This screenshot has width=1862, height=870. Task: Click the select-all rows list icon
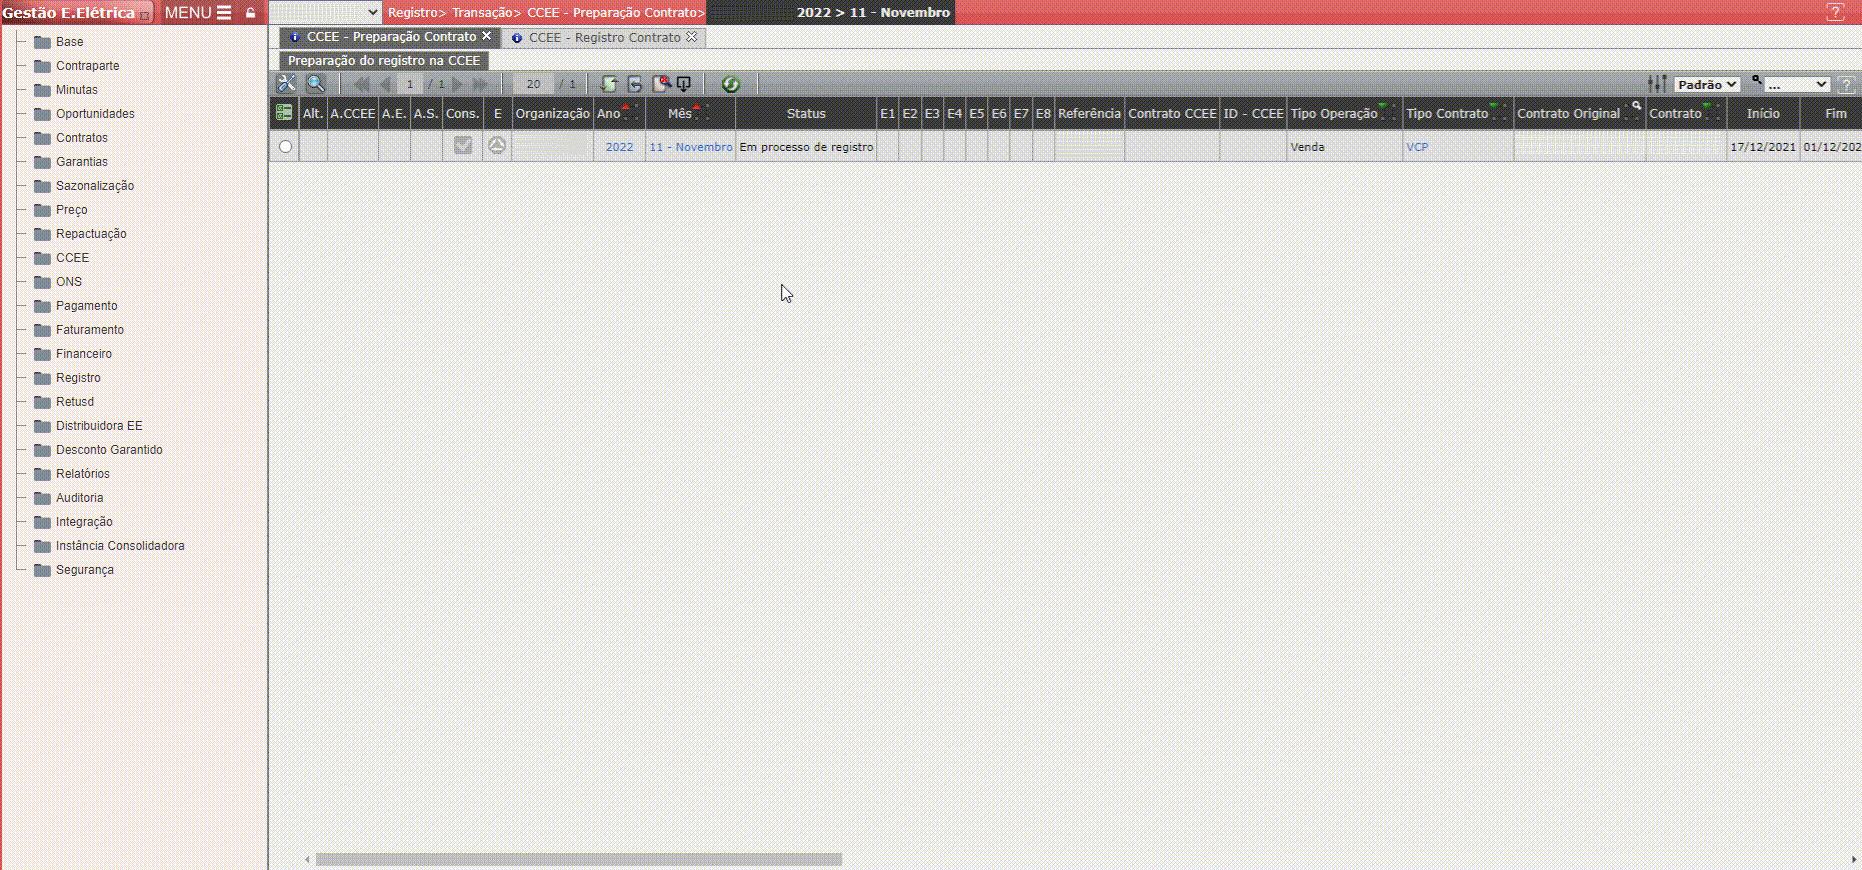point(284,113)
